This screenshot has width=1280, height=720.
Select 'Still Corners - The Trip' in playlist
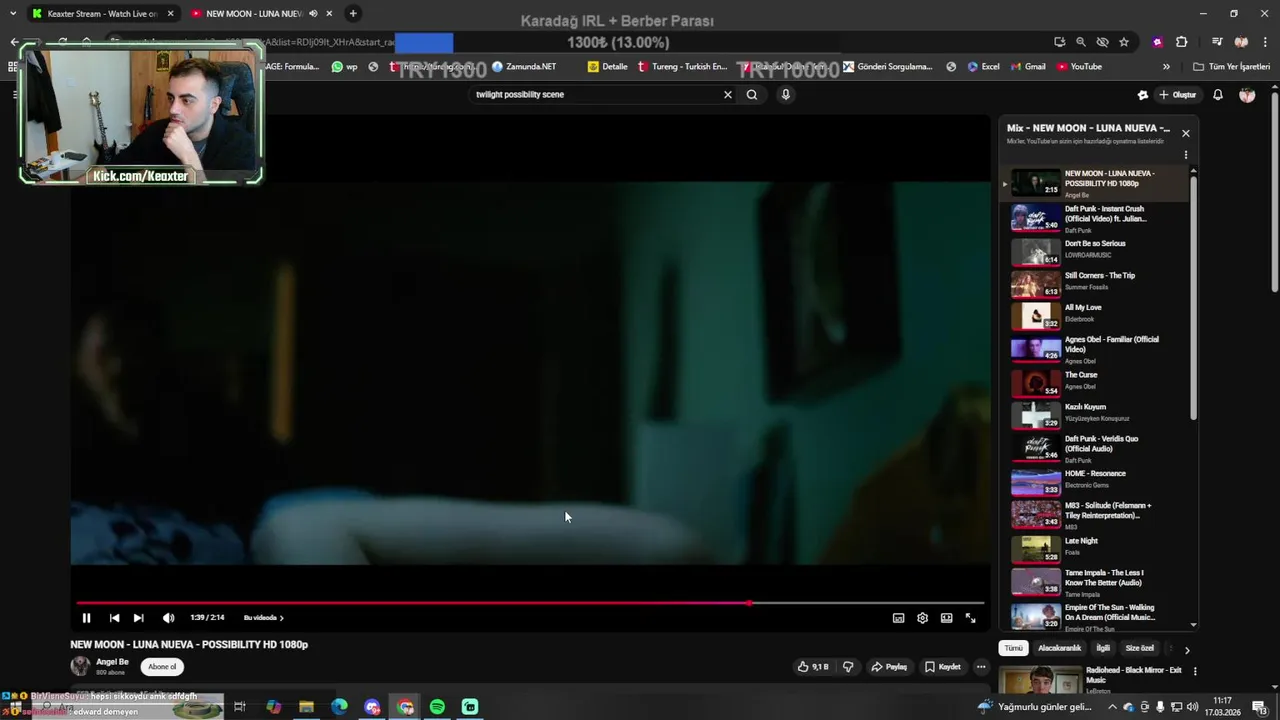pos(1097,284)
